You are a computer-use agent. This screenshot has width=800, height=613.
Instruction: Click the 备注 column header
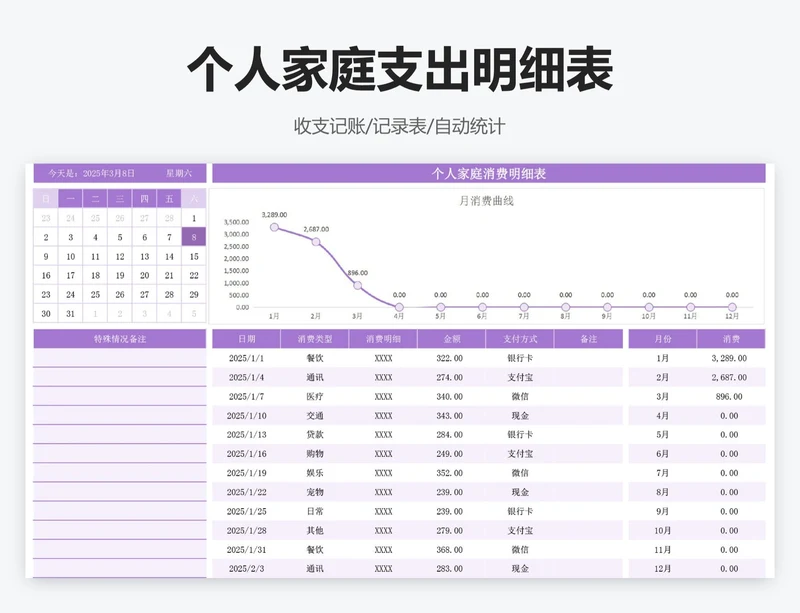point(588,339)
